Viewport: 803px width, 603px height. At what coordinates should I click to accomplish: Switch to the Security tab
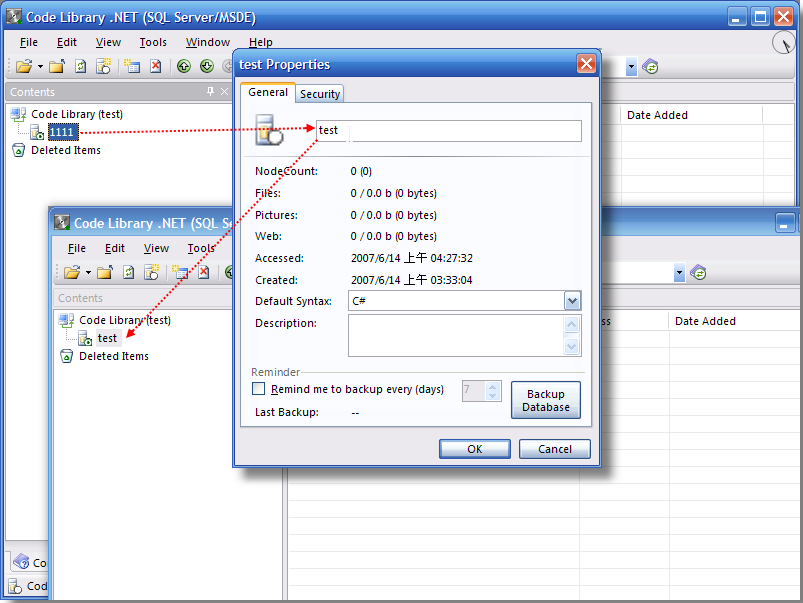coord(320,94)
